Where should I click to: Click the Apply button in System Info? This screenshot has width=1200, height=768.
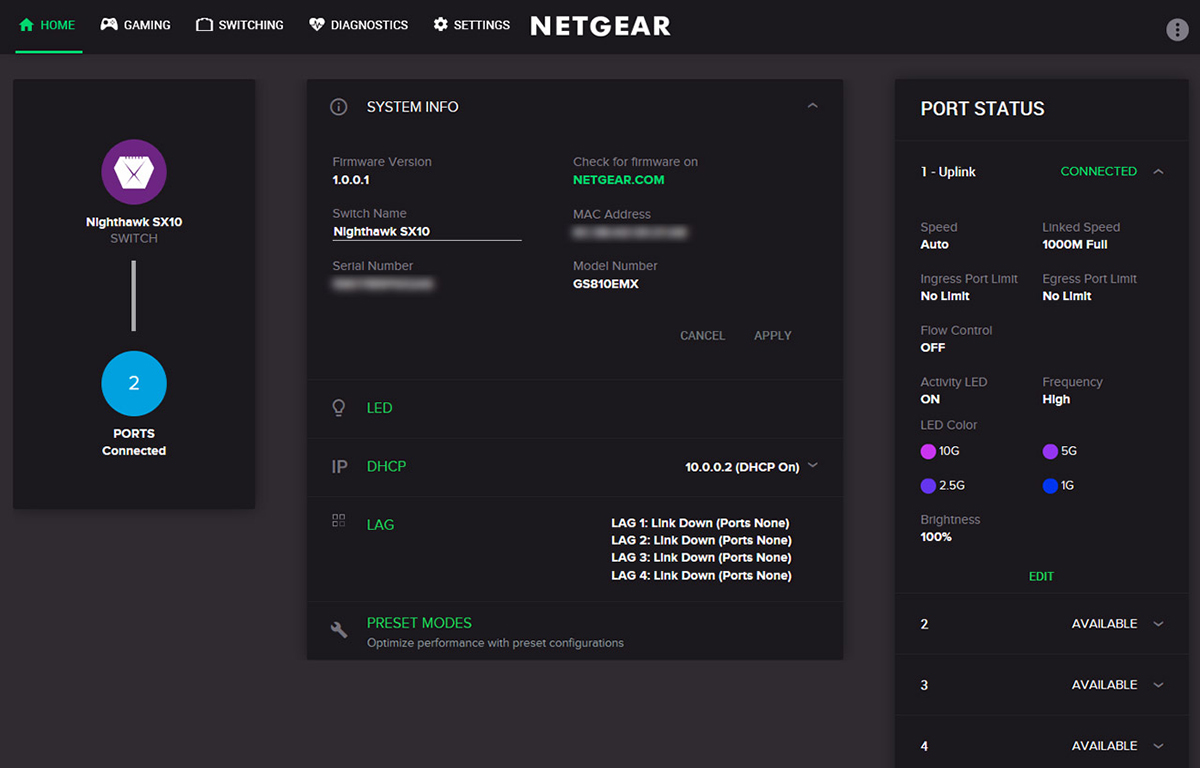(772, 336)
